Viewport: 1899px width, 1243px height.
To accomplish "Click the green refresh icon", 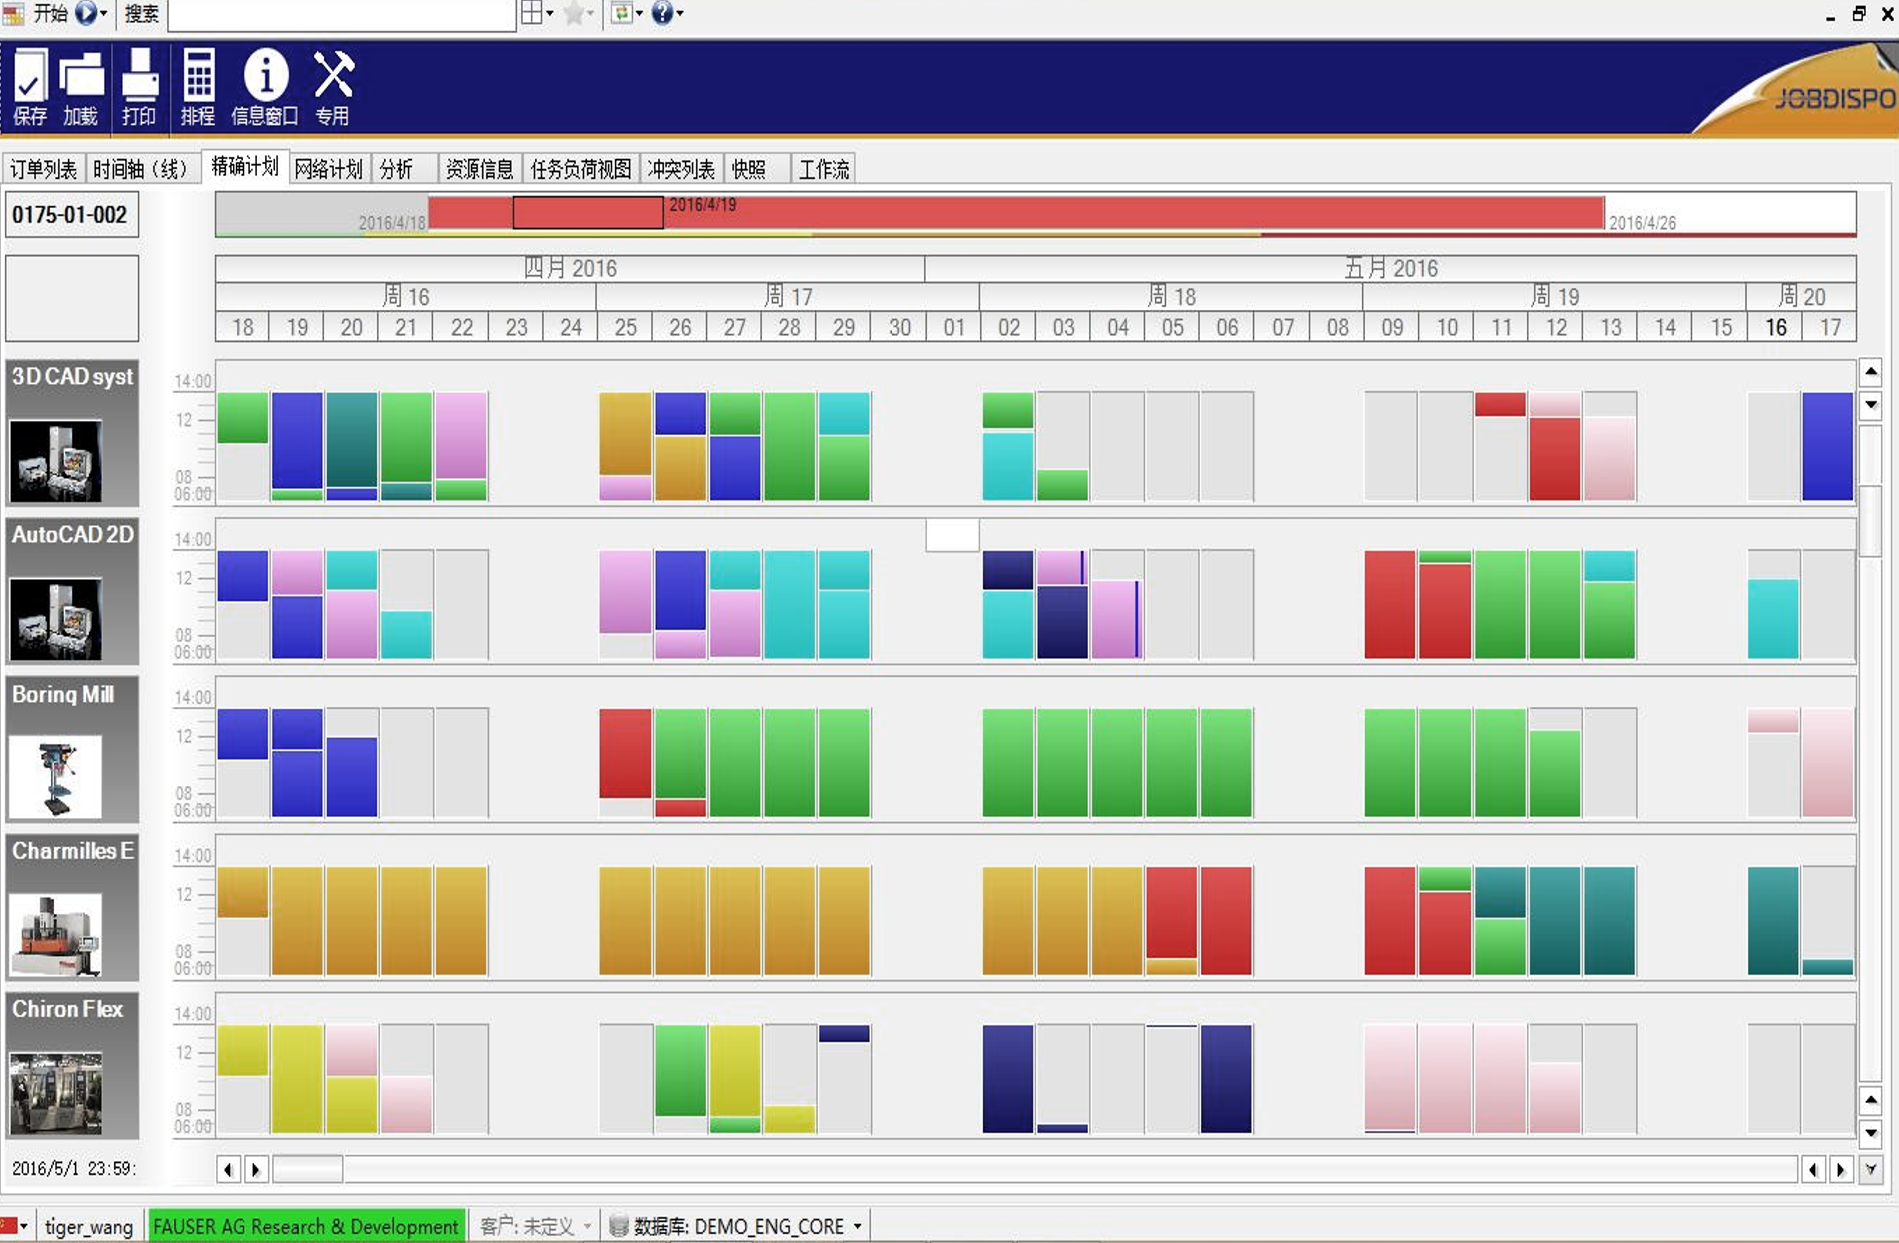I will [x=621, y=13].
